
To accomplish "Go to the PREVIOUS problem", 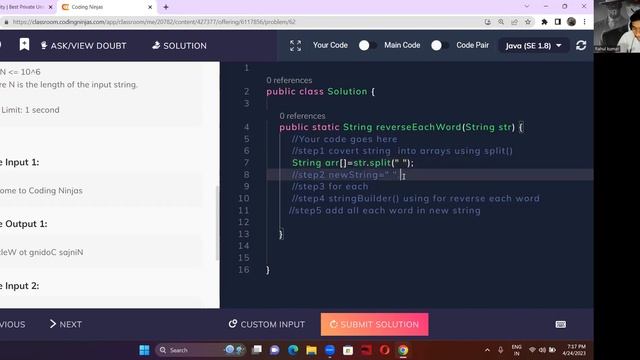I will point(13,324).
